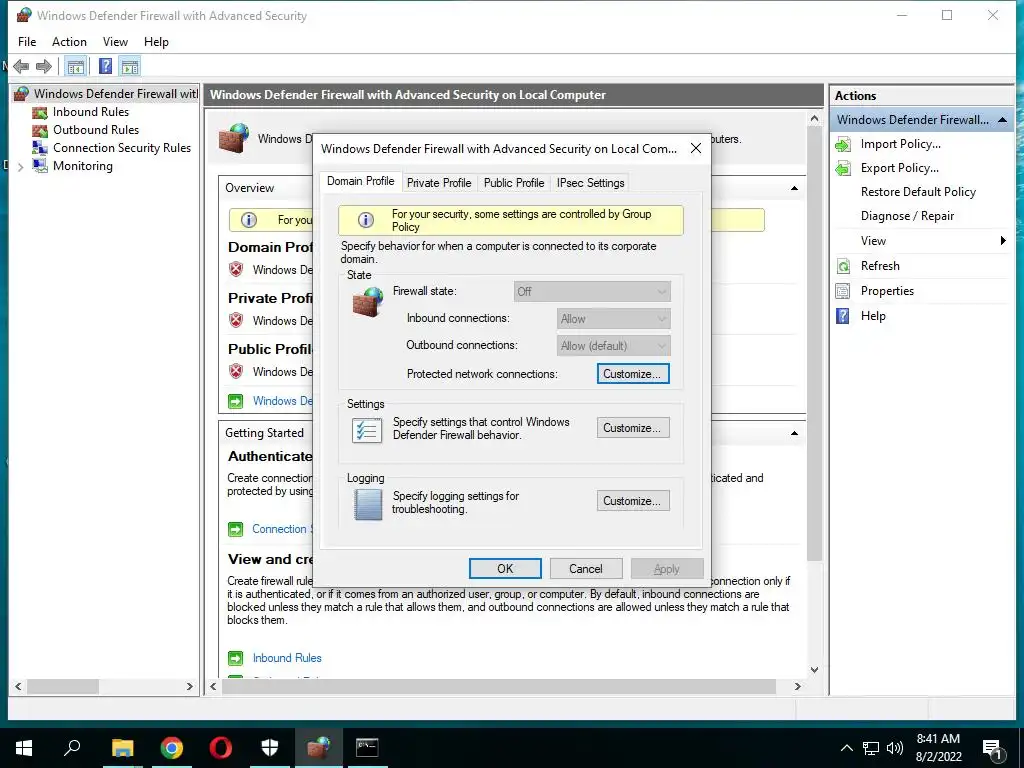Click the Properties icon in Actions

843,291
